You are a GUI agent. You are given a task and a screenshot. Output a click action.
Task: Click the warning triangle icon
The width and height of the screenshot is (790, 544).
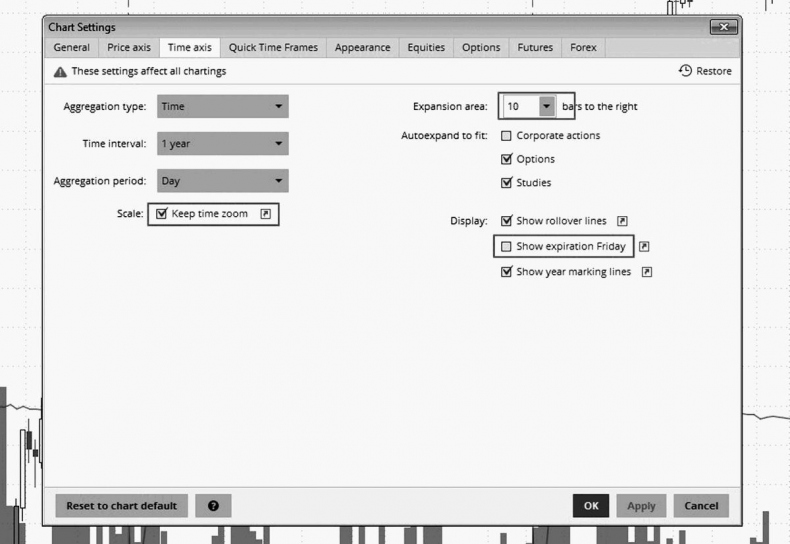[x=60, y=72]
